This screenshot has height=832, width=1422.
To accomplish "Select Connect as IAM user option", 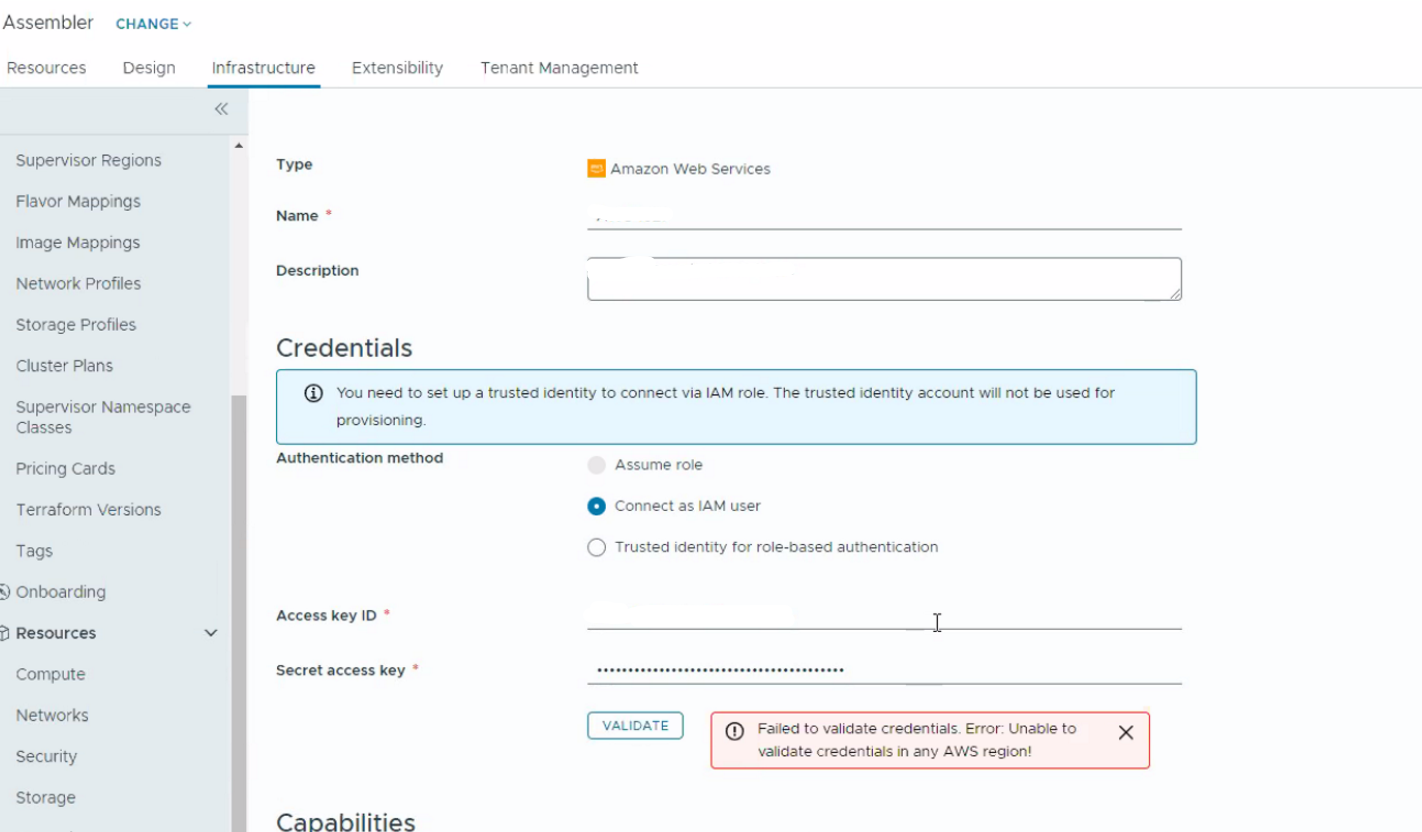I will [x=597, y=506].
